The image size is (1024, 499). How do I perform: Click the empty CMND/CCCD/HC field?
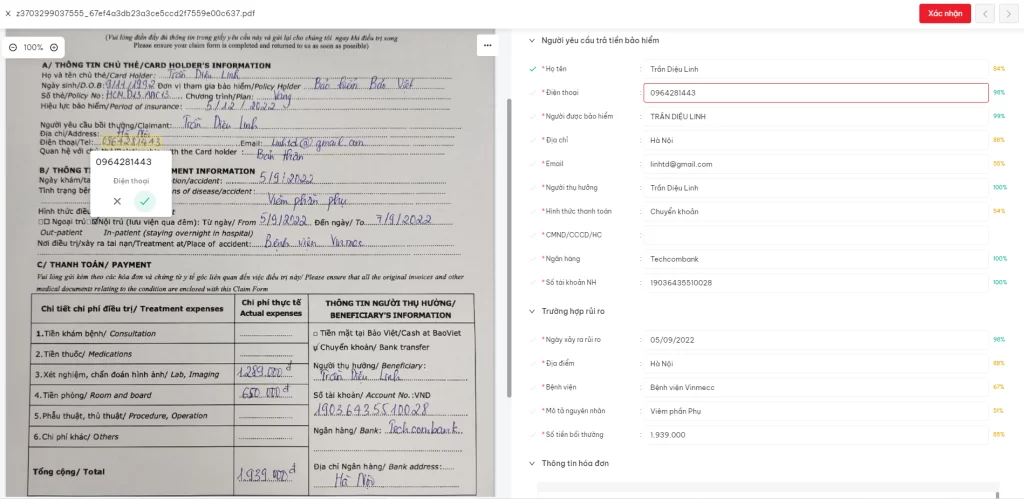point(816,235)
